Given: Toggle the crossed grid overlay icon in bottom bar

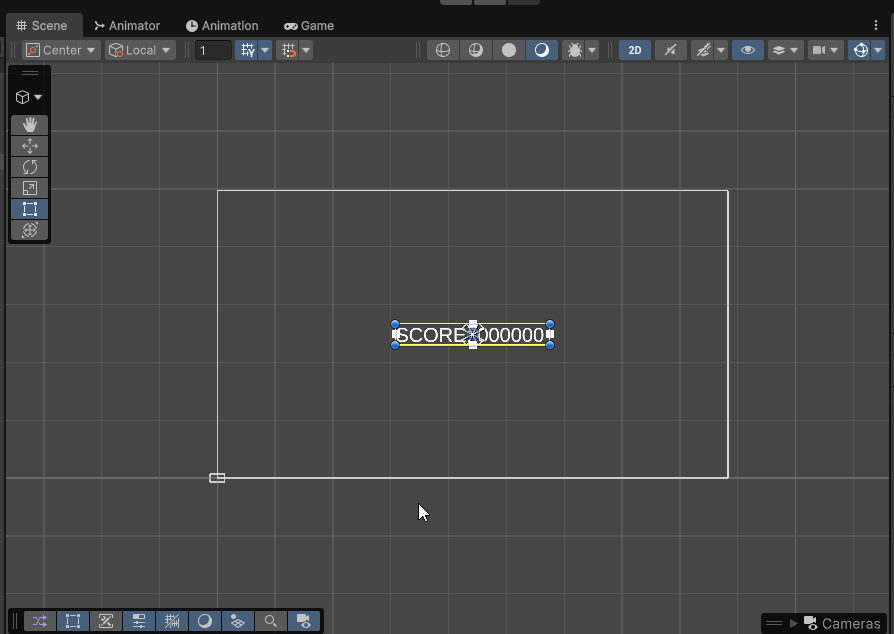Looking at the screenshot, I should click(x=172, y=621).
